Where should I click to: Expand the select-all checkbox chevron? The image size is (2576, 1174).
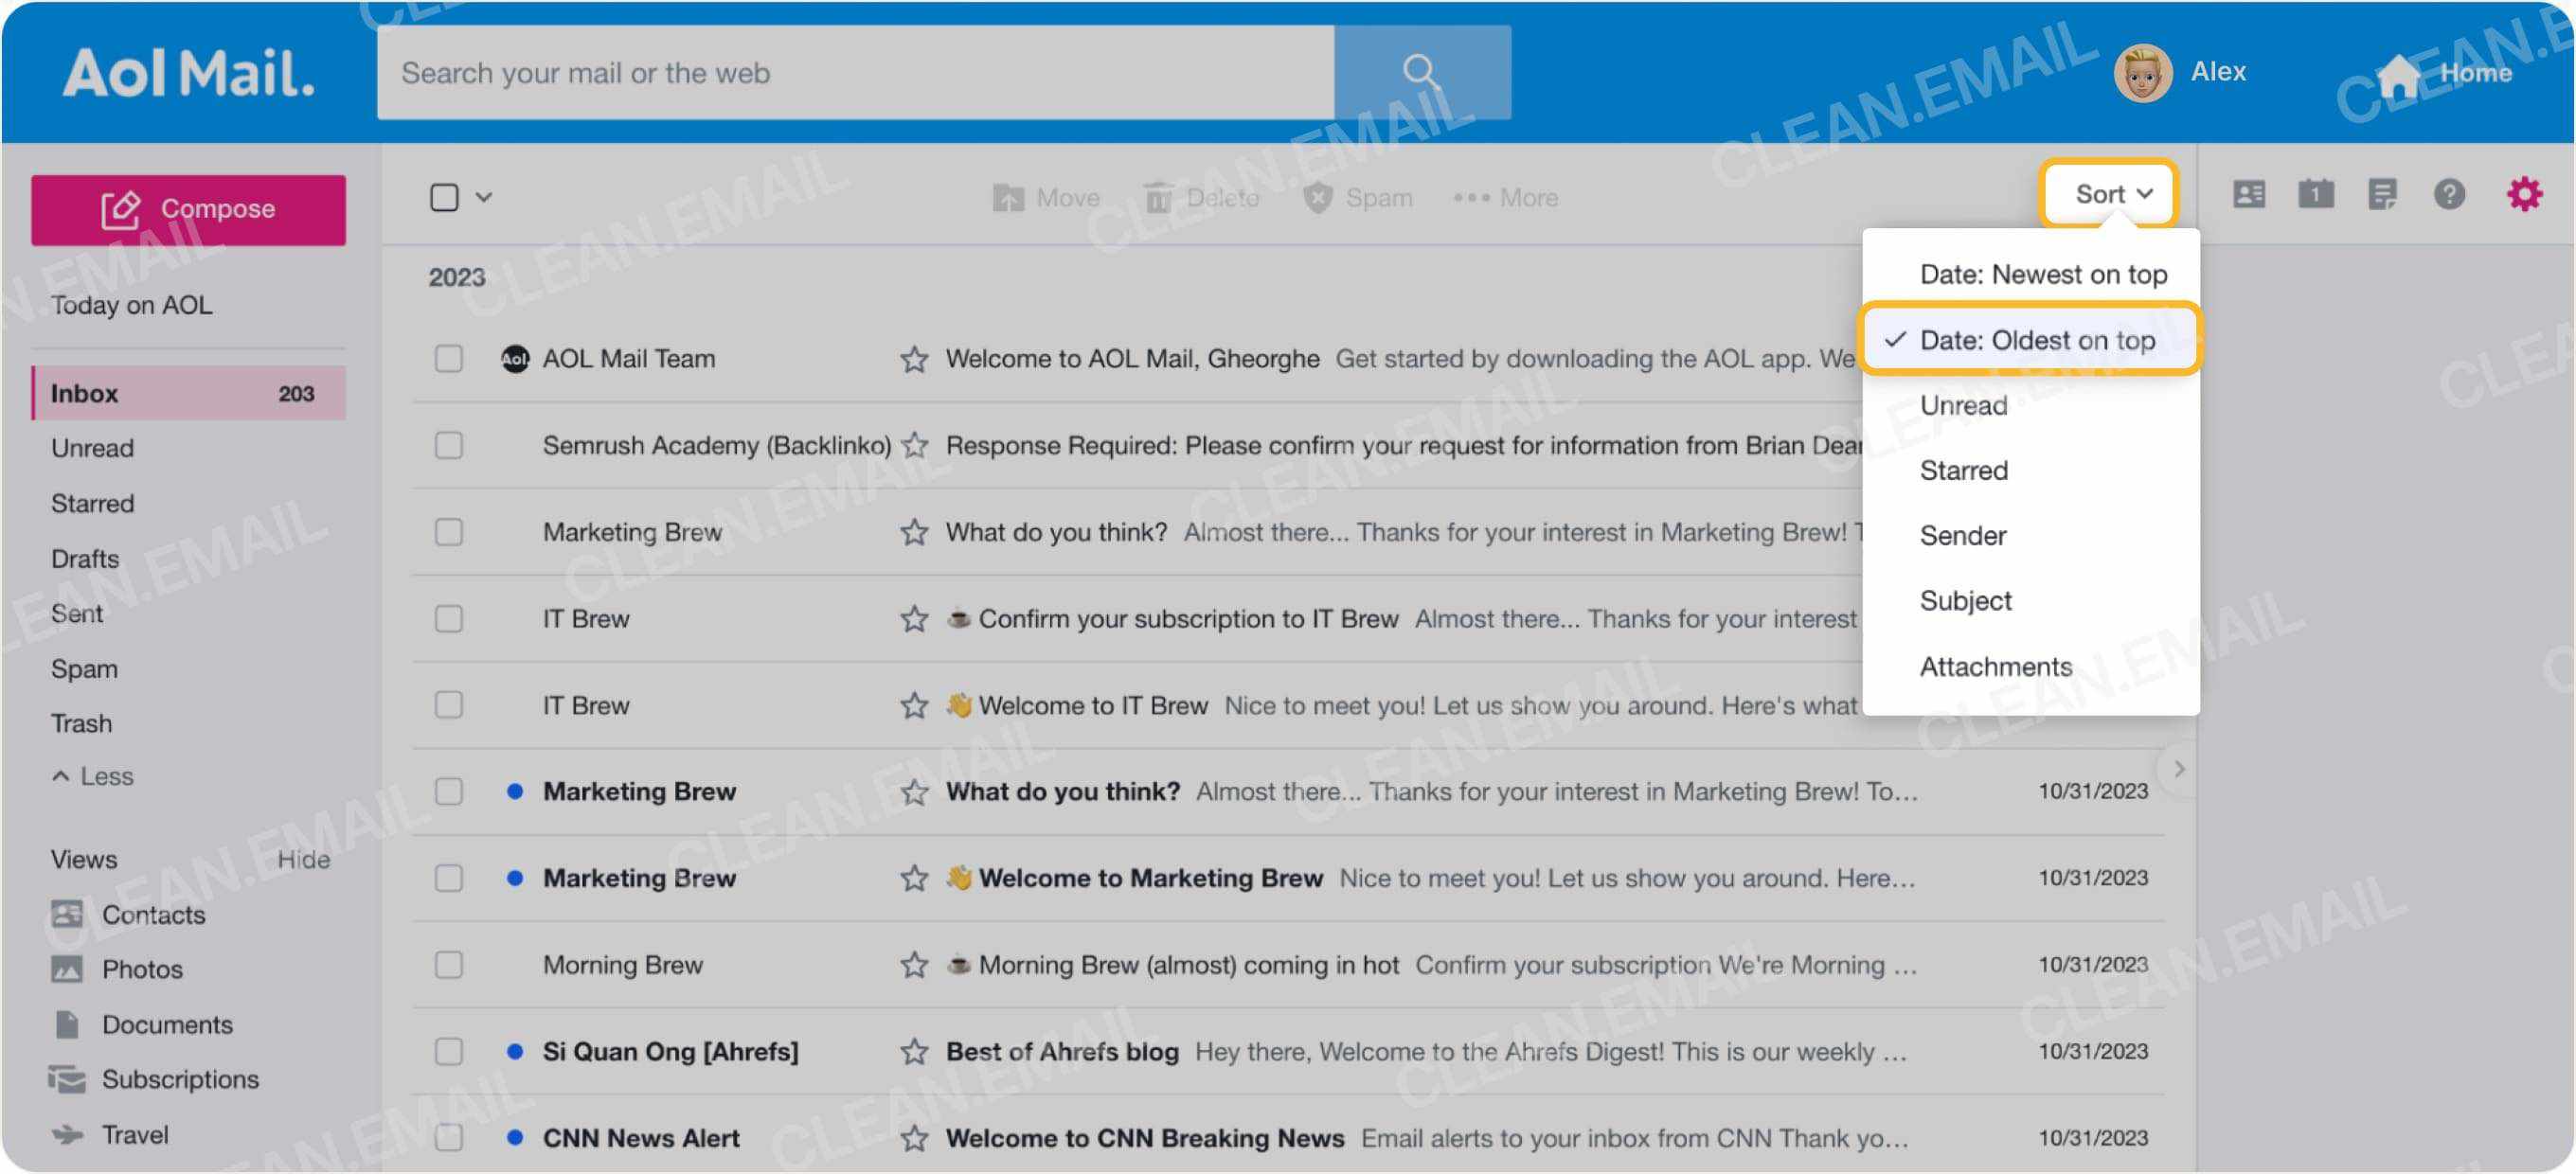coord(484,197)
